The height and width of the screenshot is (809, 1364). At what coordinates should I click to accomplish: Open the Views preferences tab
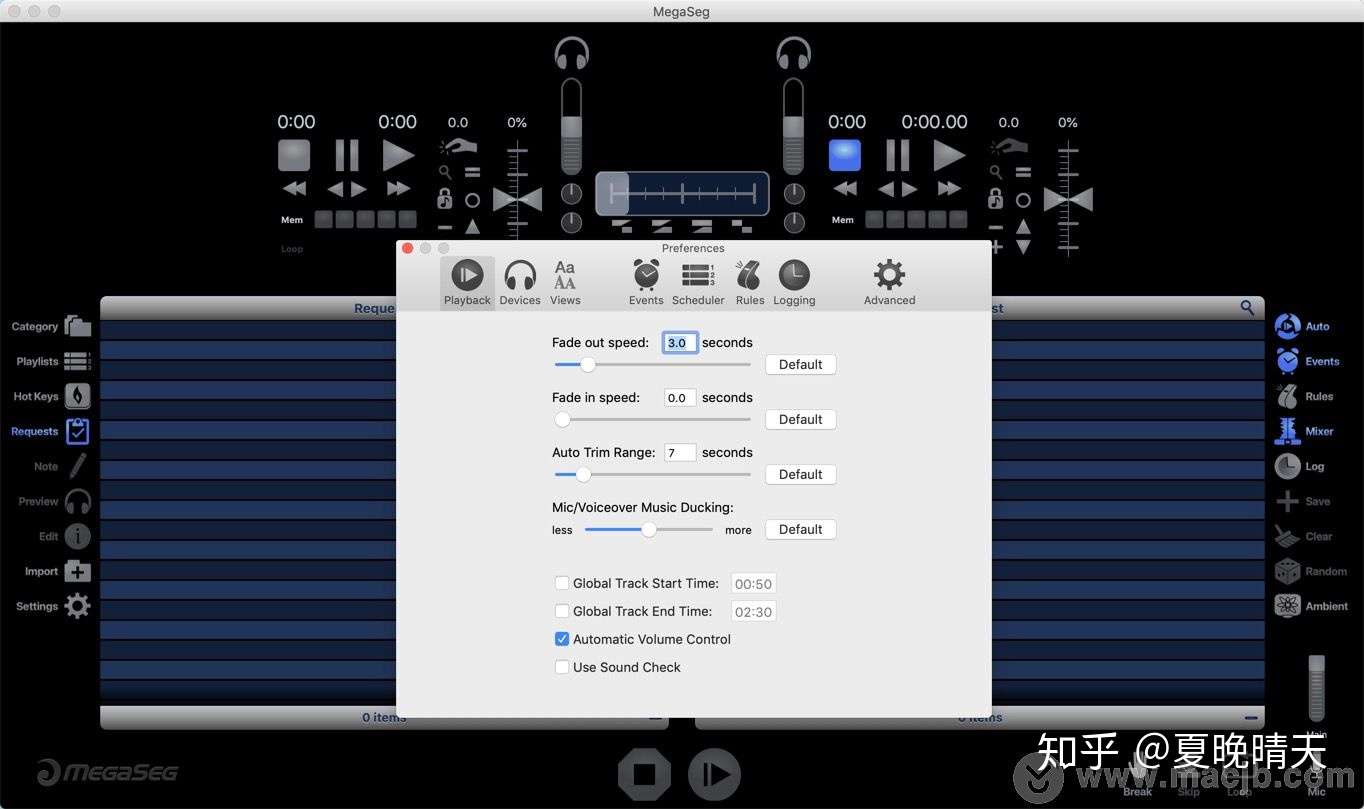(565, 282)
